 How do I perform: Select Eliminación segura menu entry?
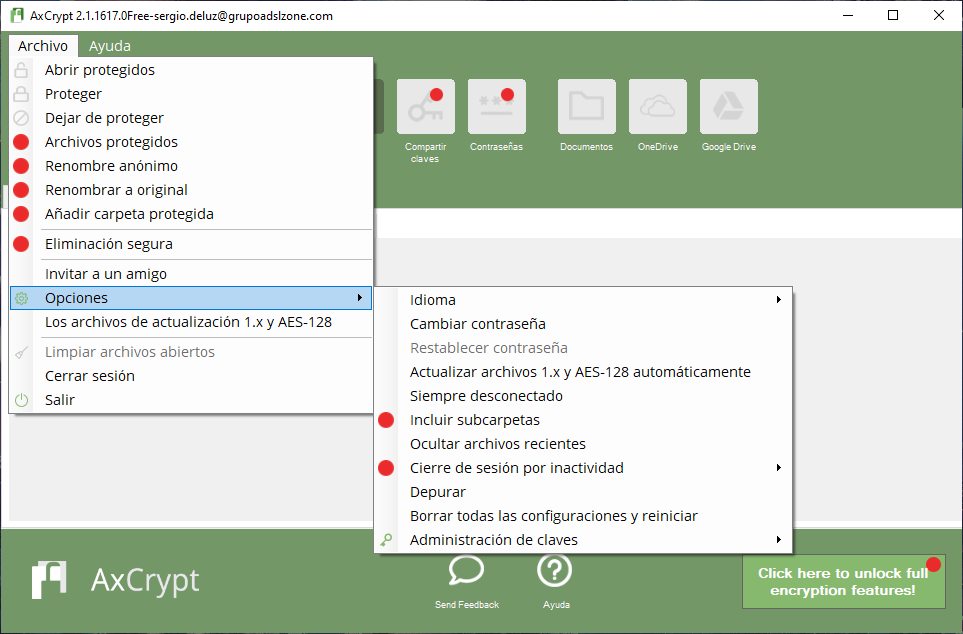coord(109,244)
